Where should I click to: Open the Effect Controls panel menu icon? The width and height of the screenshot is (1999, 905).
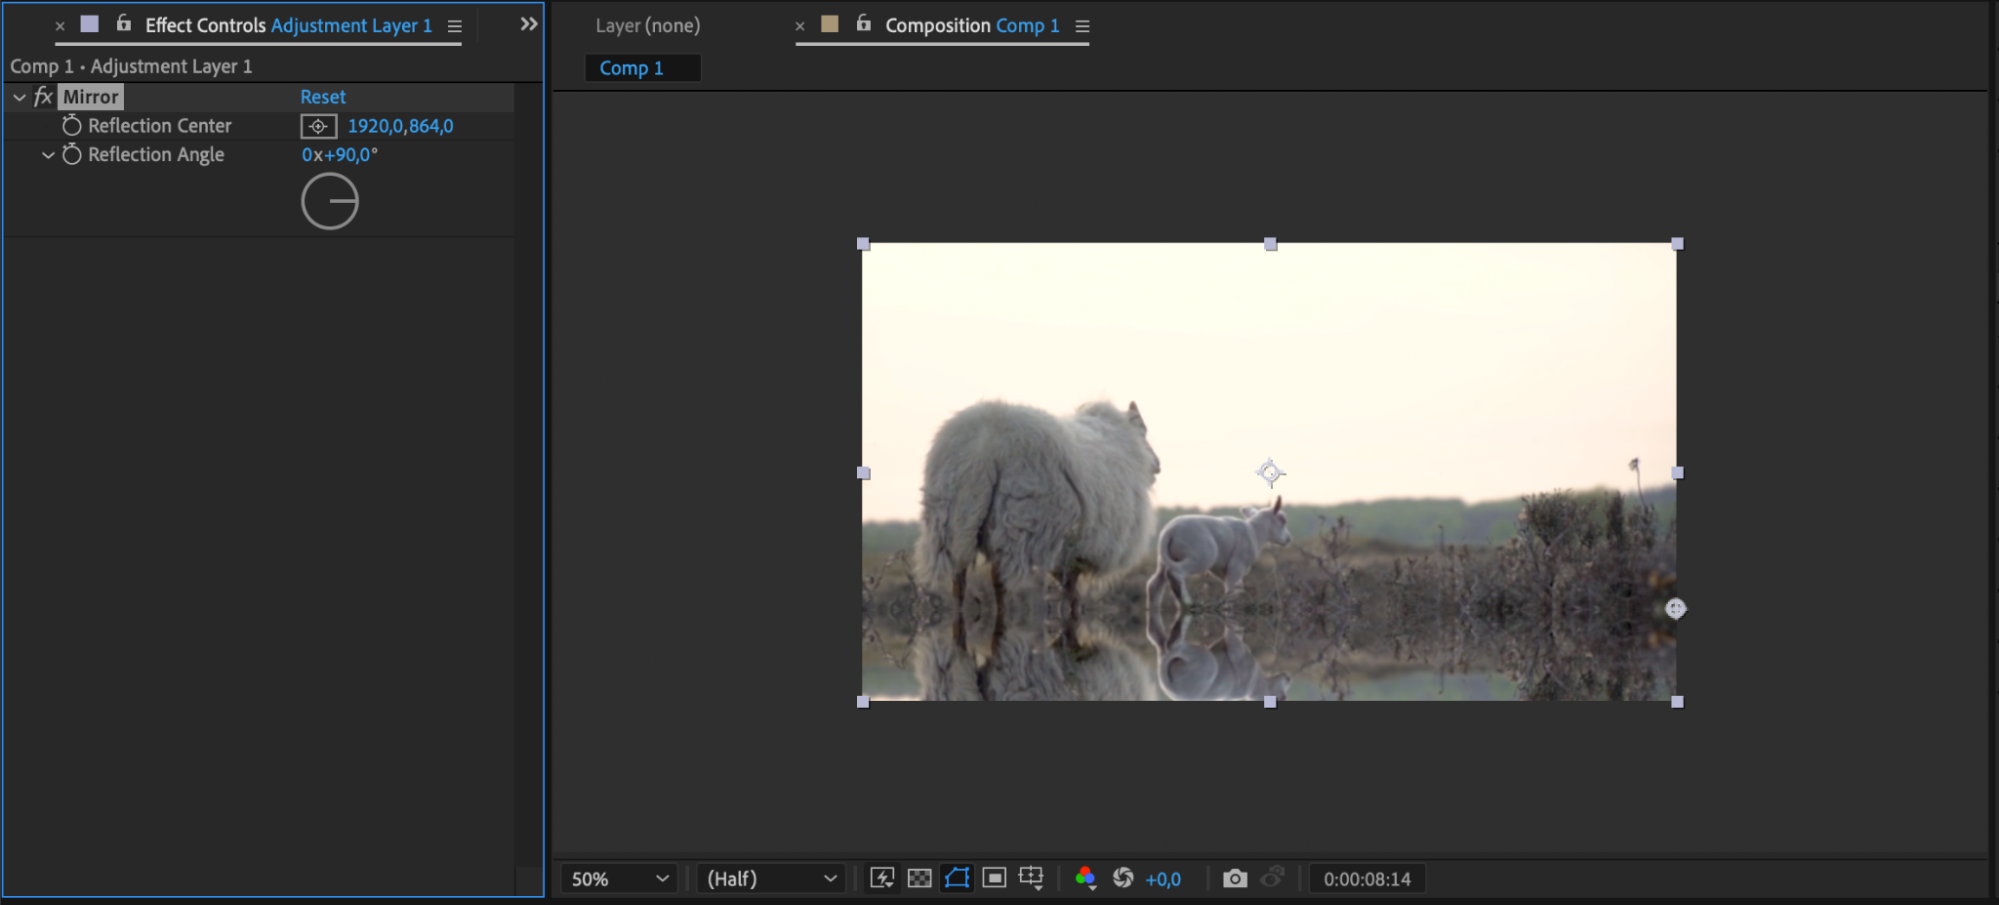tap(455, 26)
